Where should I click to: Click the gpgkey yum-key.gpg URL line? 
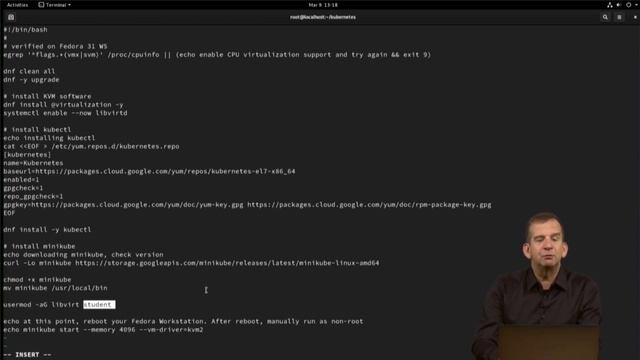(x=247, y=204)
